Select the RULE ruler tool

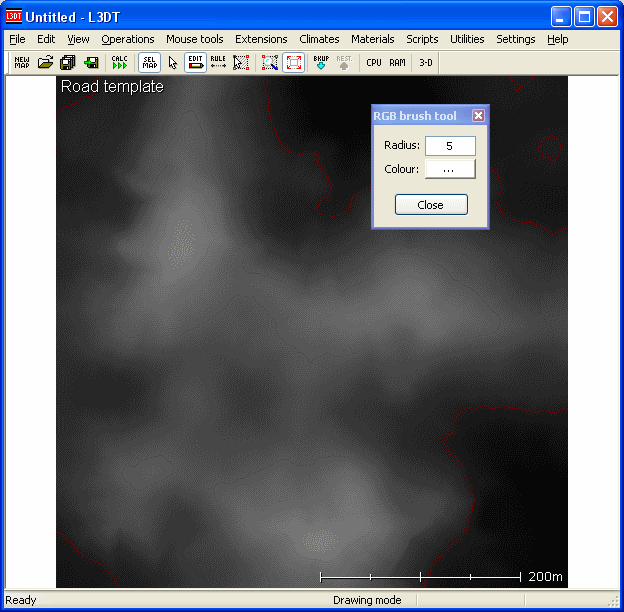218,62
